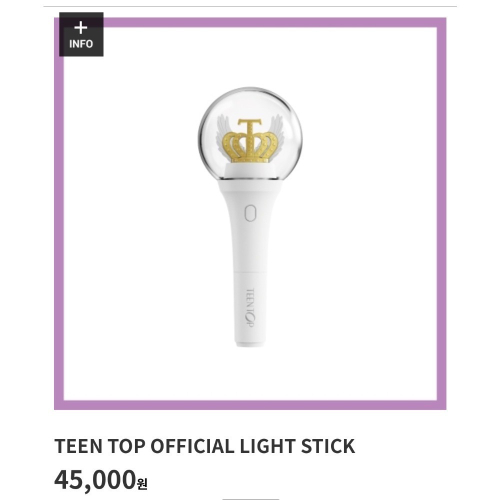Click the oval power button on handle

point(250,213)
